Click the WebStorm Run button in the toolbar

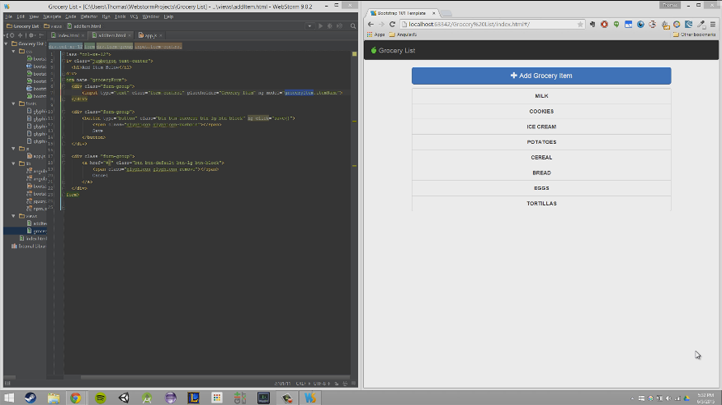(x=320, y=26)
